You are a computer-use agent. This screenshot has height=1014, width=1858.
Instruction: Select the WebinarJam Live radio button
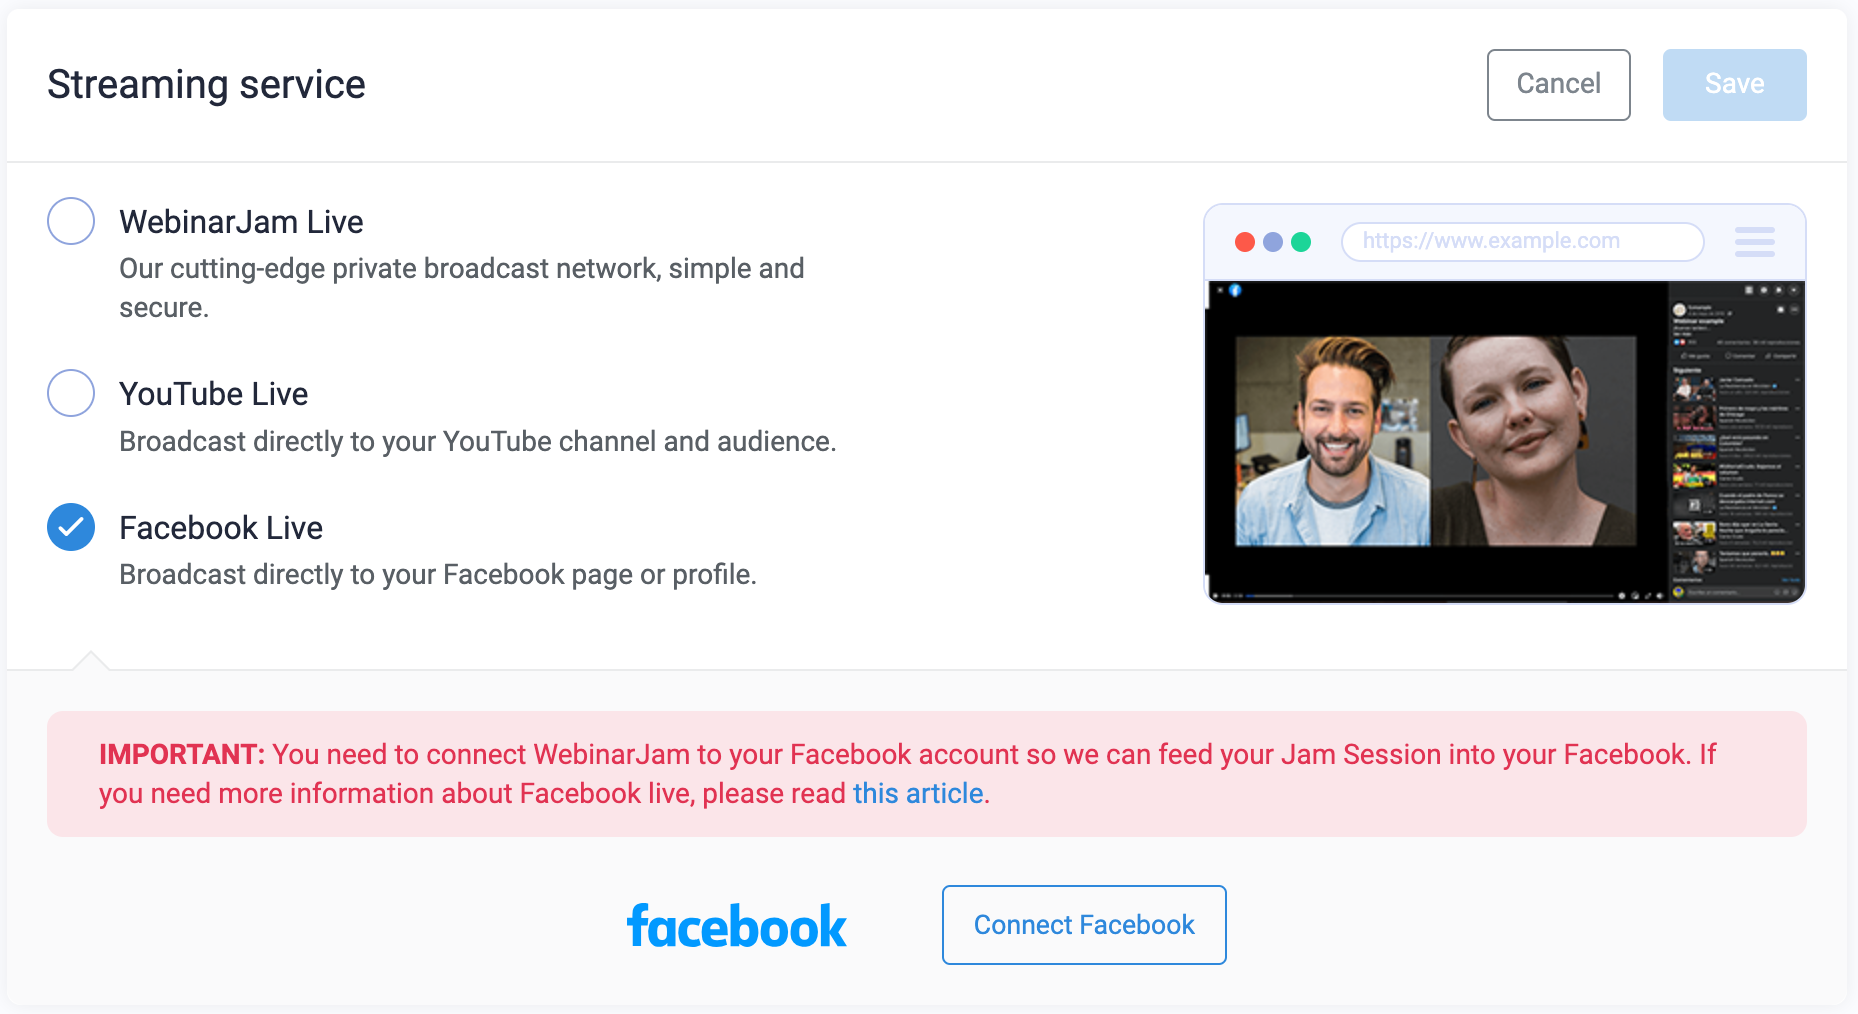[x=70, y=221]
